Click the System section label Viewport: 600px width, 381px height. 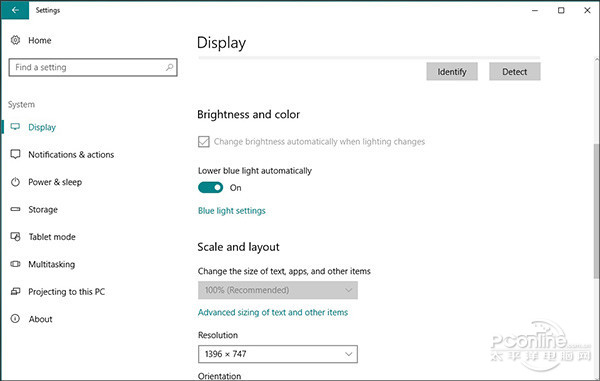pyautogui.click(x=21, y=104)
